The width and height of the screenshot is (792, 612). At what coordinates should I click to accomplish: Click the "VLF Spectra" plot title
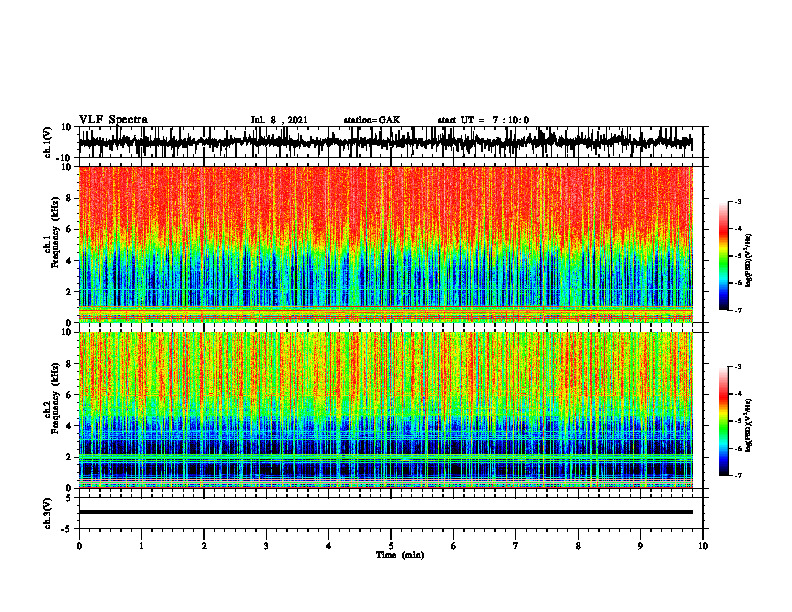coord(113,120)
